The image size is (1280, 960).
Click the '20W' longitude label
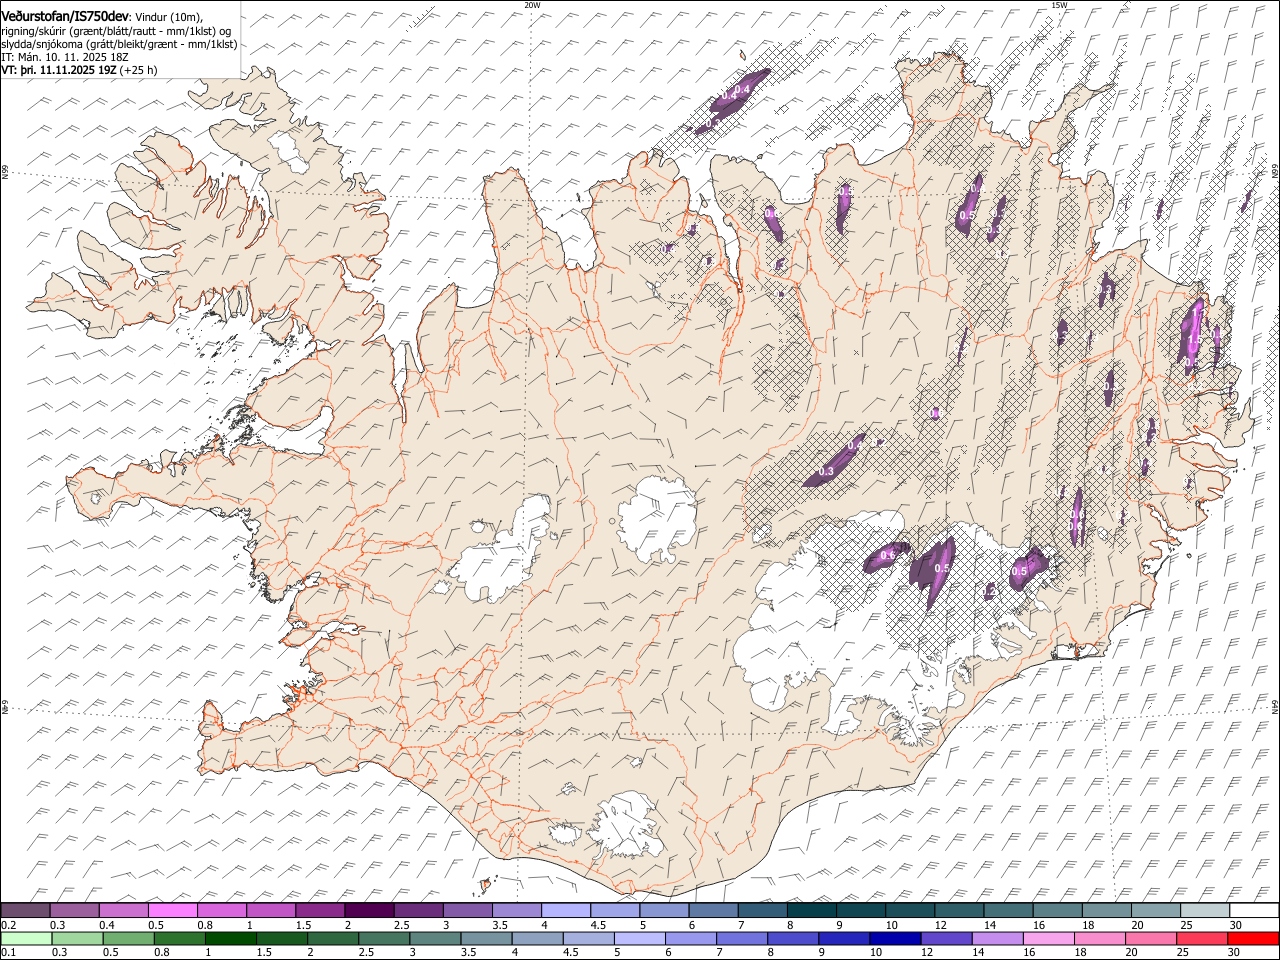pos(532,5)
